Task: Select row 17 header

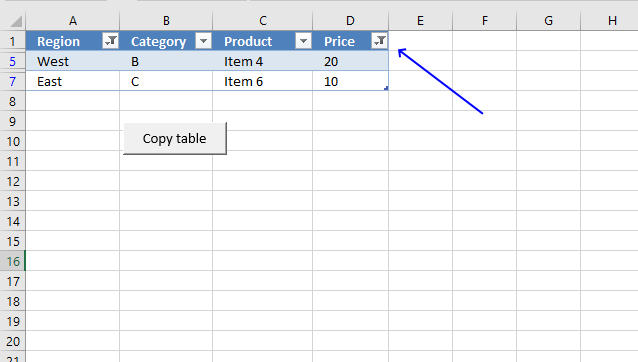Action: (13, 281)
